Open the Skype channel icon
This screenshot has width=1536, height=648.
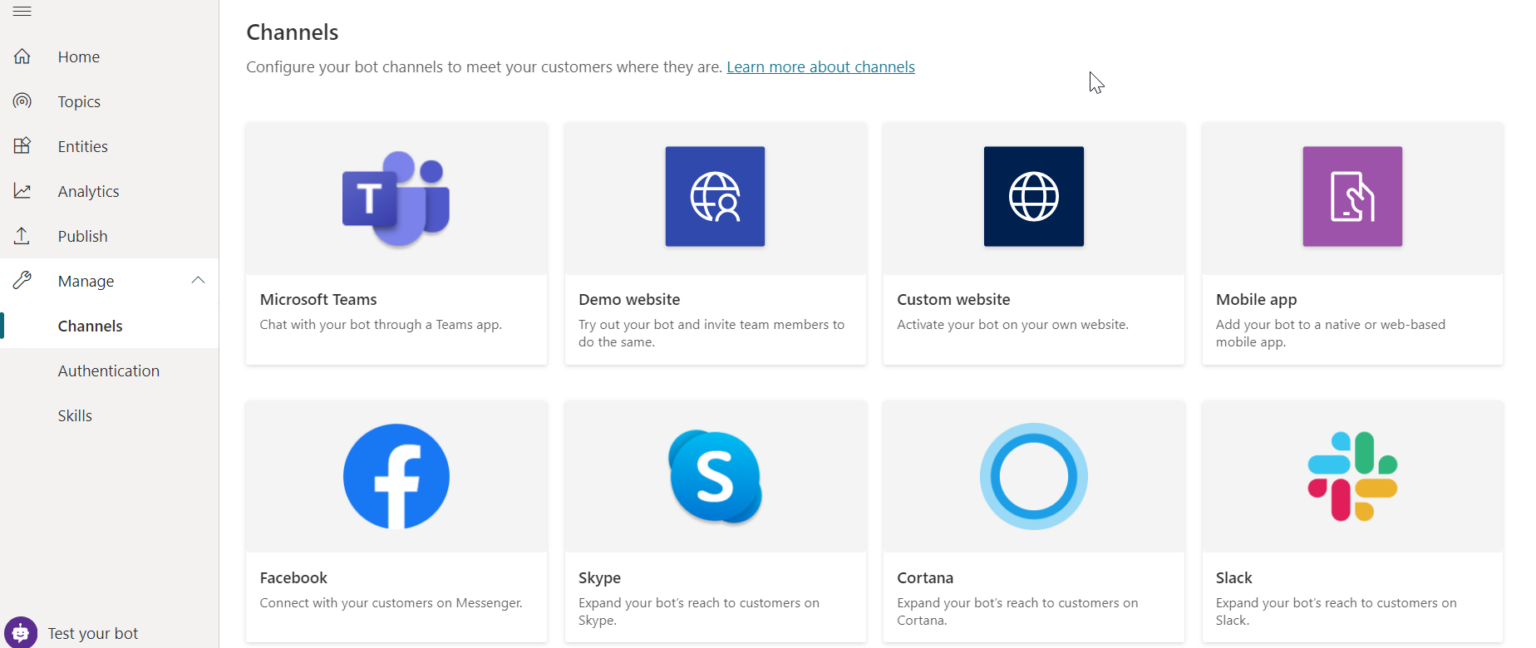click(715, 477)
